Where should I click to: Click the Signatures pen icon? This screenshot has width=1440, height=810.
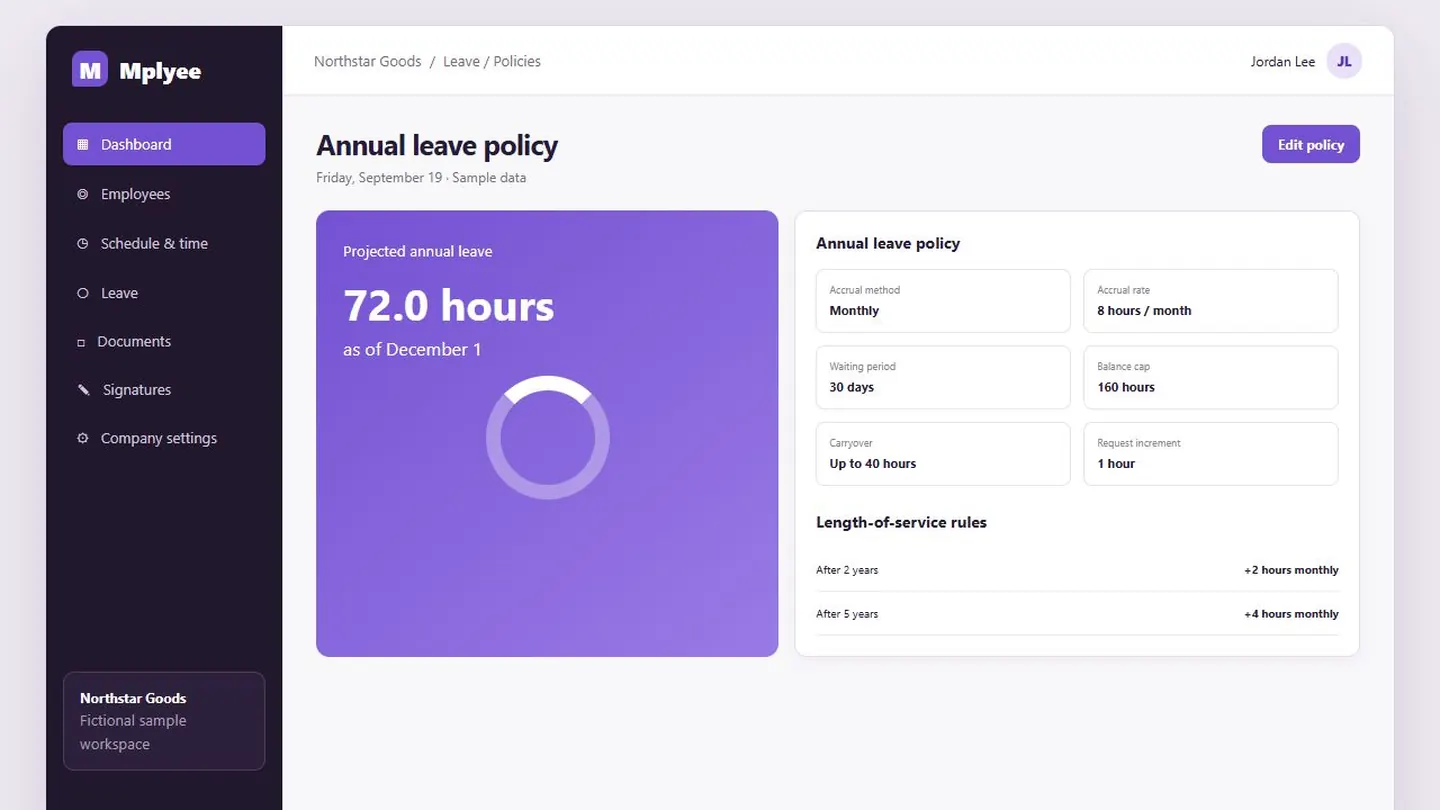[x=84, y=390]
